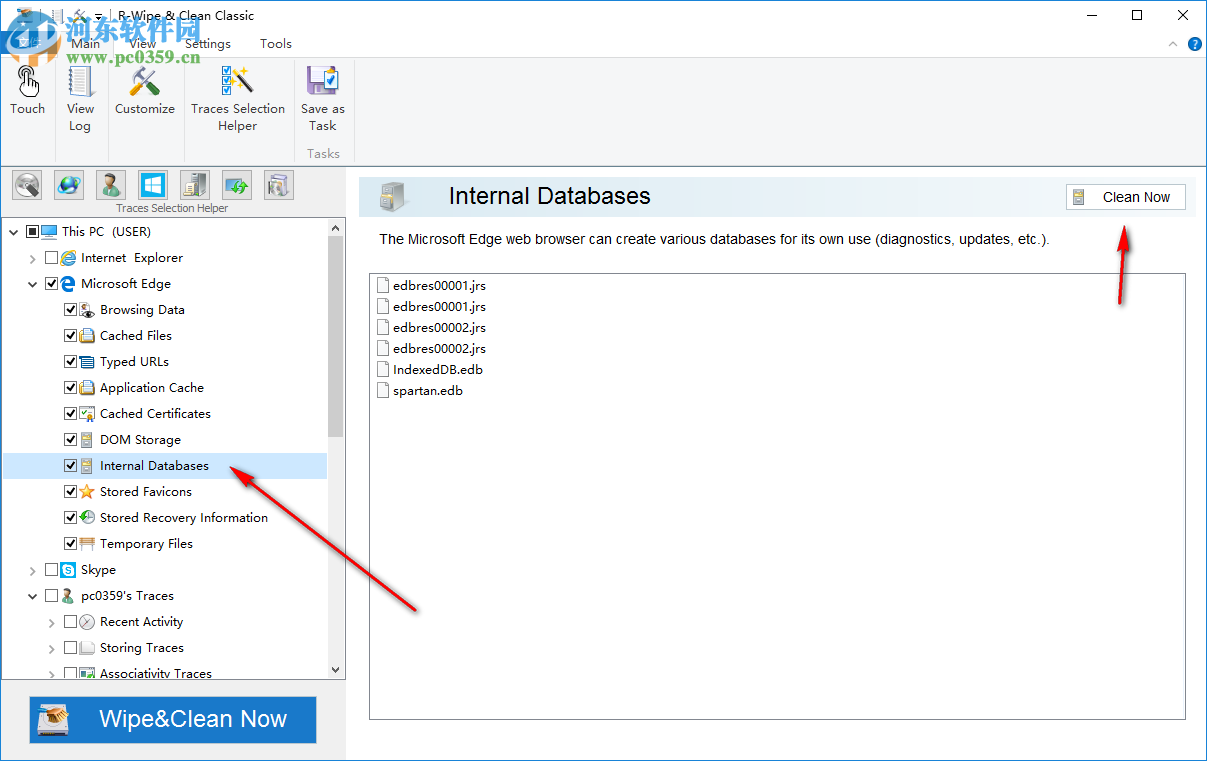The width and height of the screenshot is (1207, 761).
Task: Uncheck DOM Storage checkbox
Action: pos(71,440)
